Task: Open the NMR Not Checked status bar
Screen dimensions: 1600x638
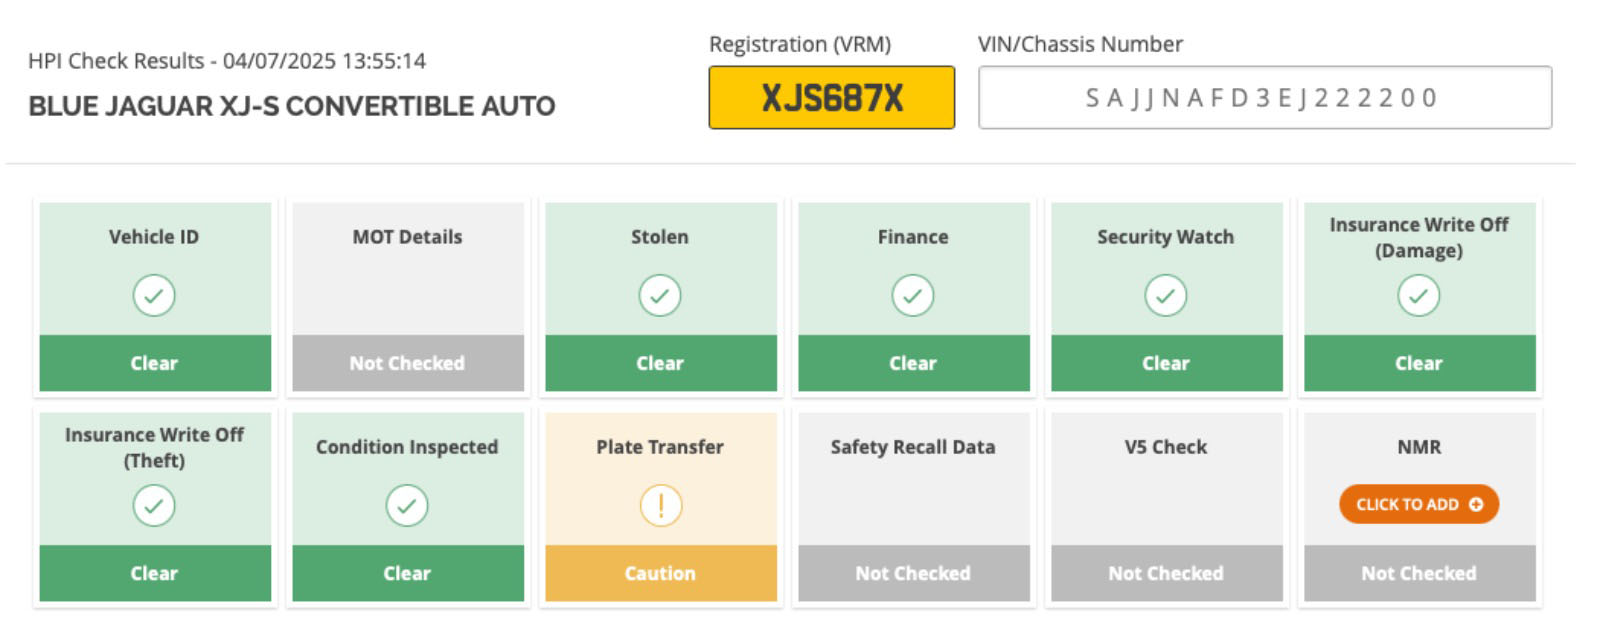Action: pos(1420,573)
